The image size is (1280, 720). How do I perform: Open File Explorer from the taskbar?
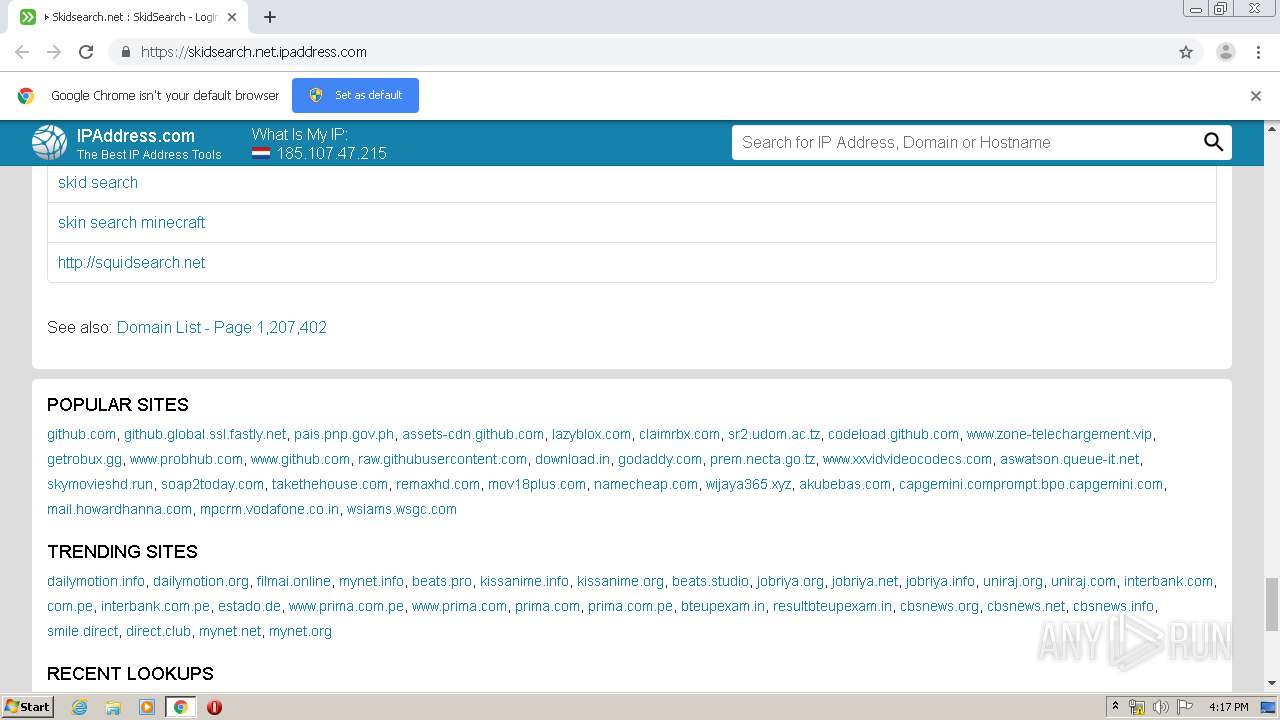tap(113, 707)
